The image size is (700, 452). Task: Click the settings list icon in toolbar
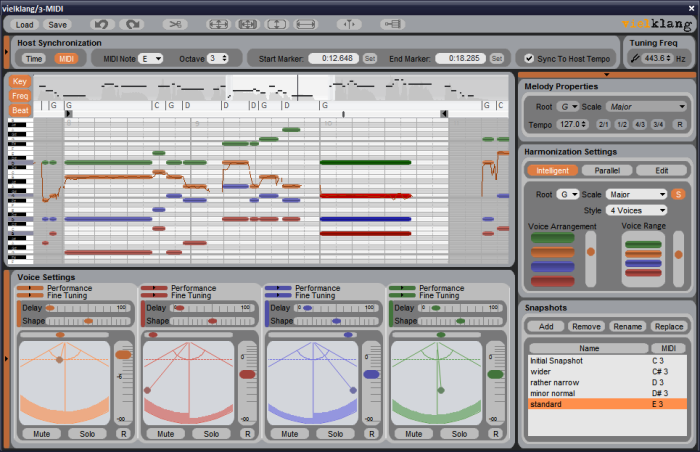click(393, 24)
